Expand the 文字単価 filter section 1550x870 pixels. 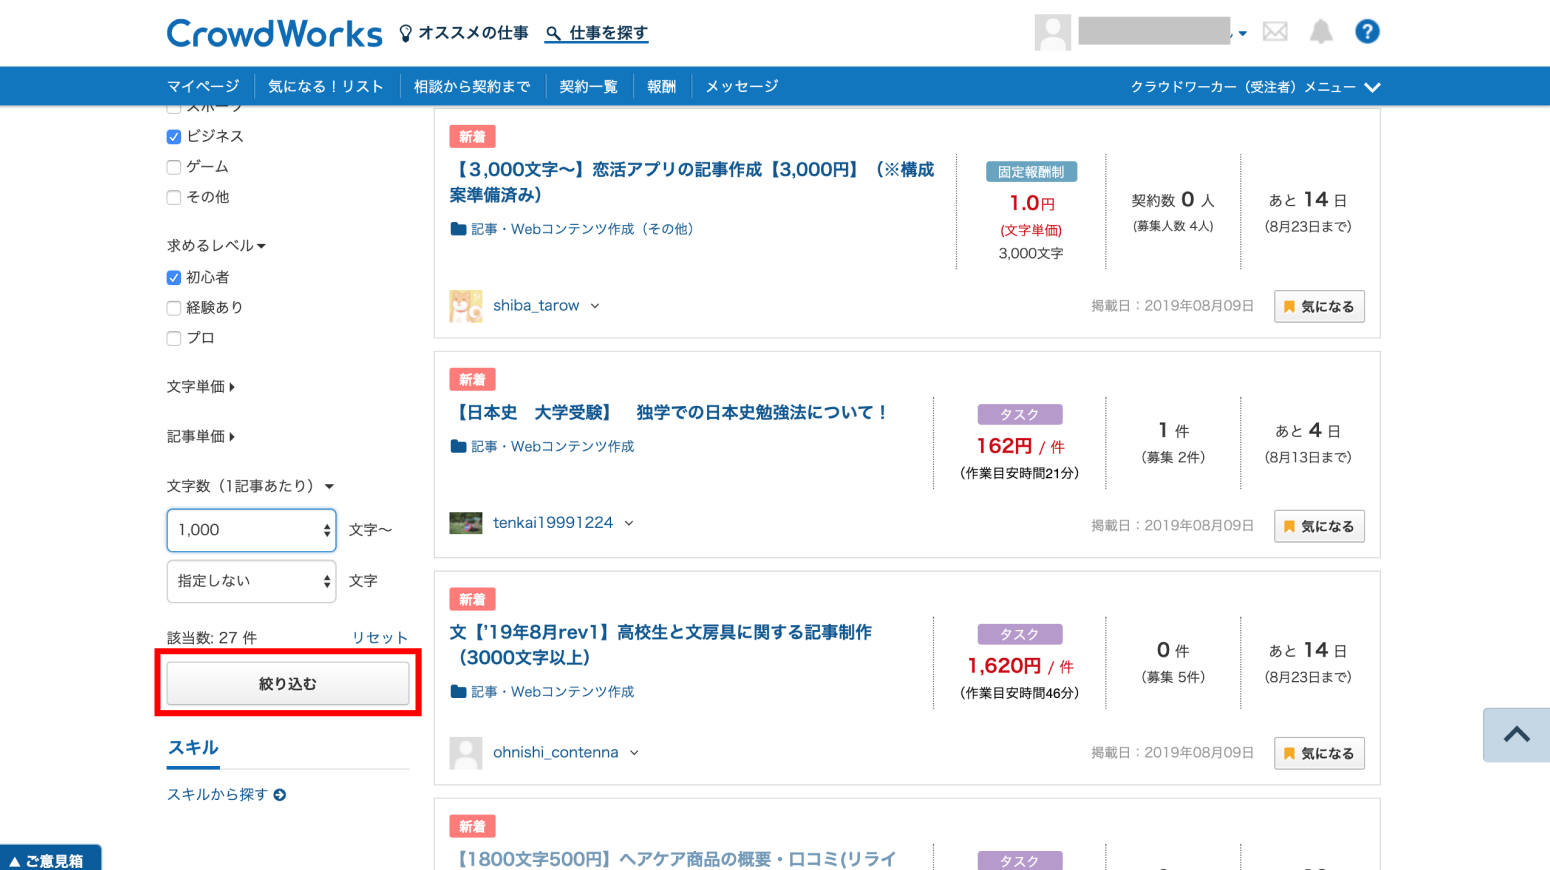tap(201, 387)
